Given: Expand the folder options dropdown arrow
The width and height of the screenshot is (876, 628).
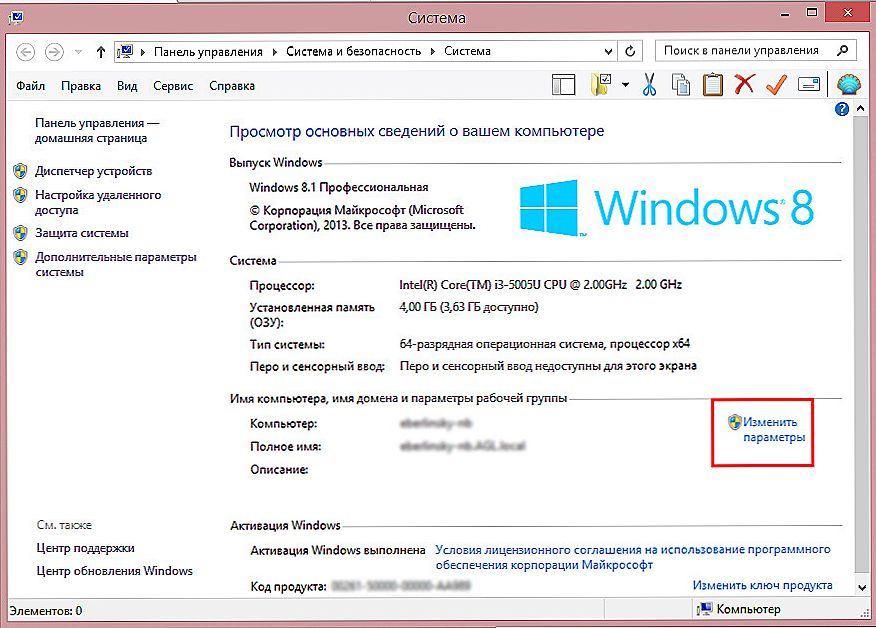Looking at the screenshot, I should point(625,85).
